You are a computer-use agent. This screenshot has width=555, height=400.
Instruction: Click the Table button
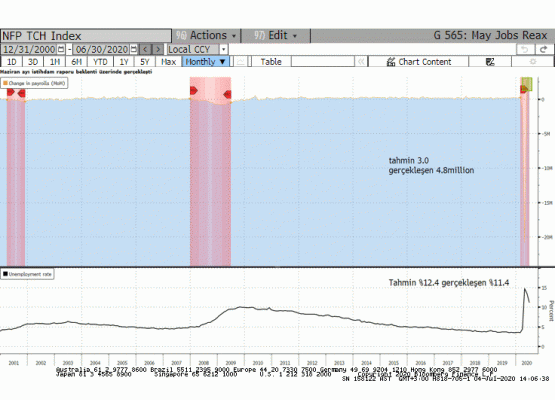[x=271, y=62]
